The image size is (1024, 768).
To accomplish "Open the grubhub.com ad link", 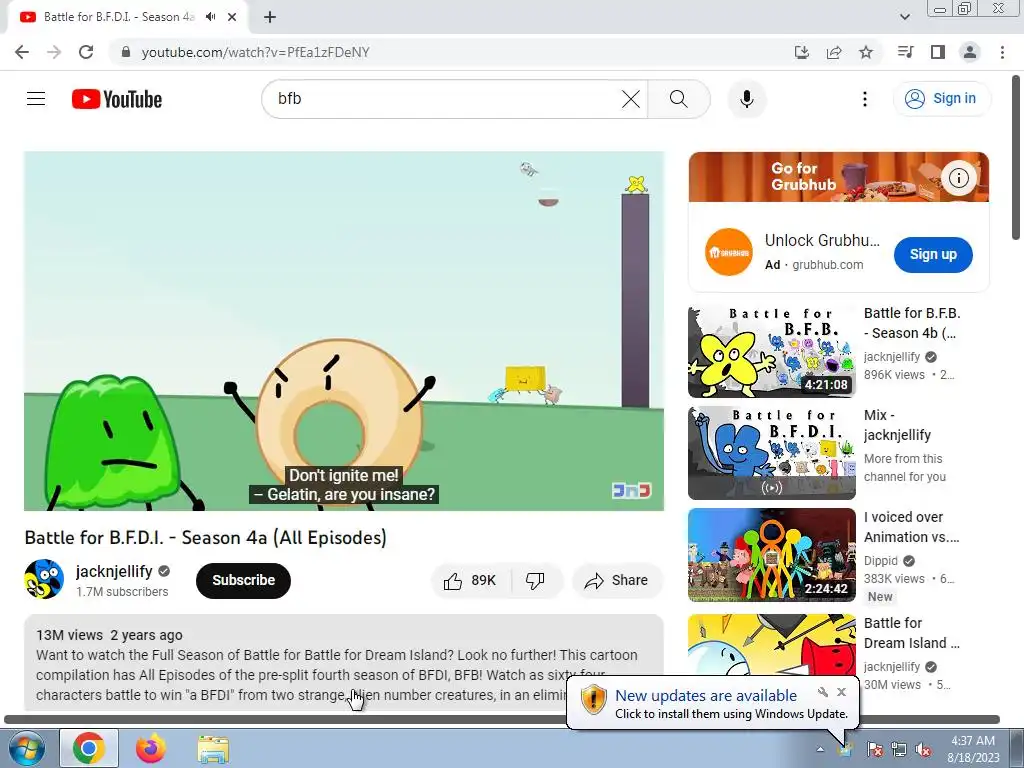I will (827, 265).
